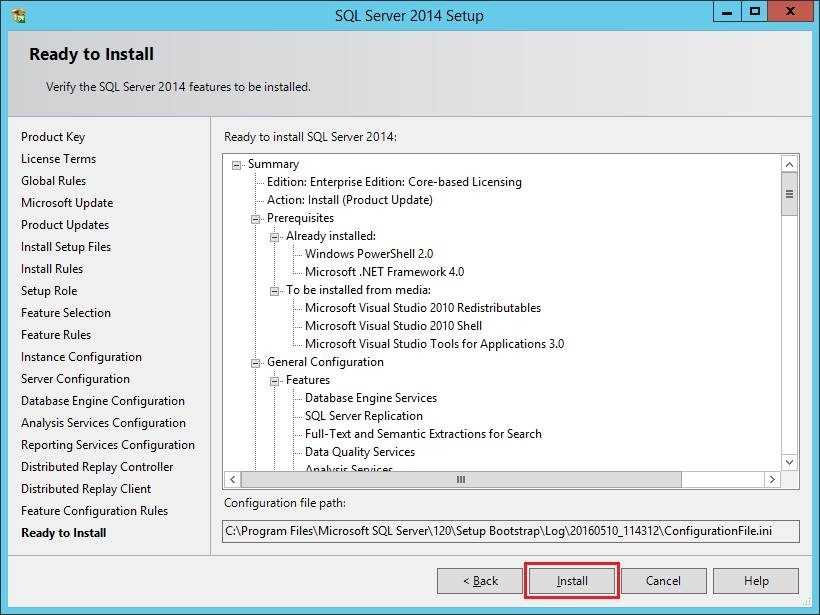Click the Install button
This screenshot has height=615, width=820.
point(572,581)
